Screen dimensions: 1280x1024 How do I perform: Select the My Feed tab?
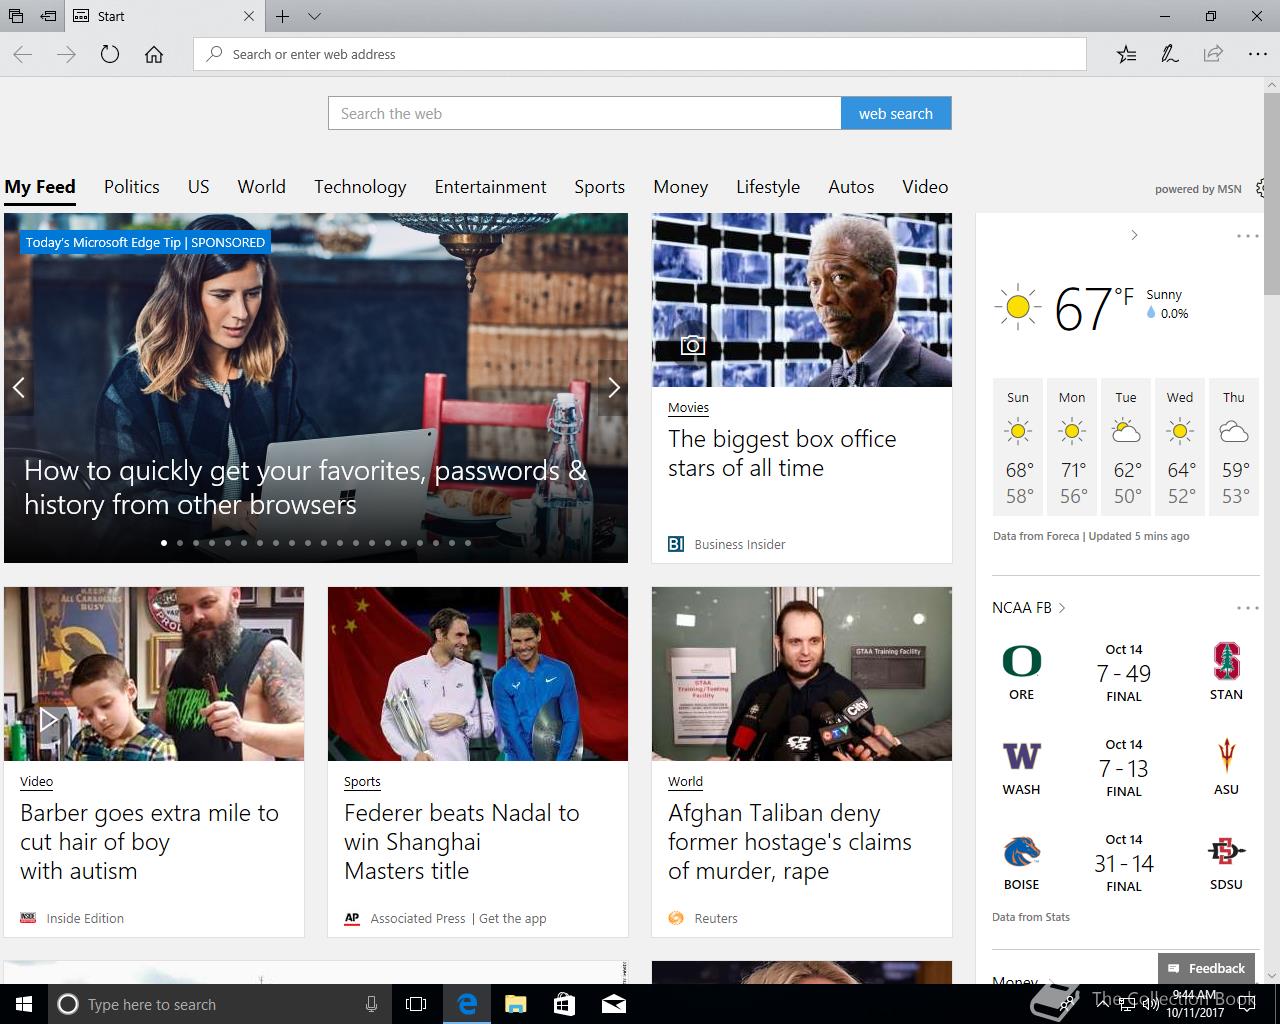40,187
